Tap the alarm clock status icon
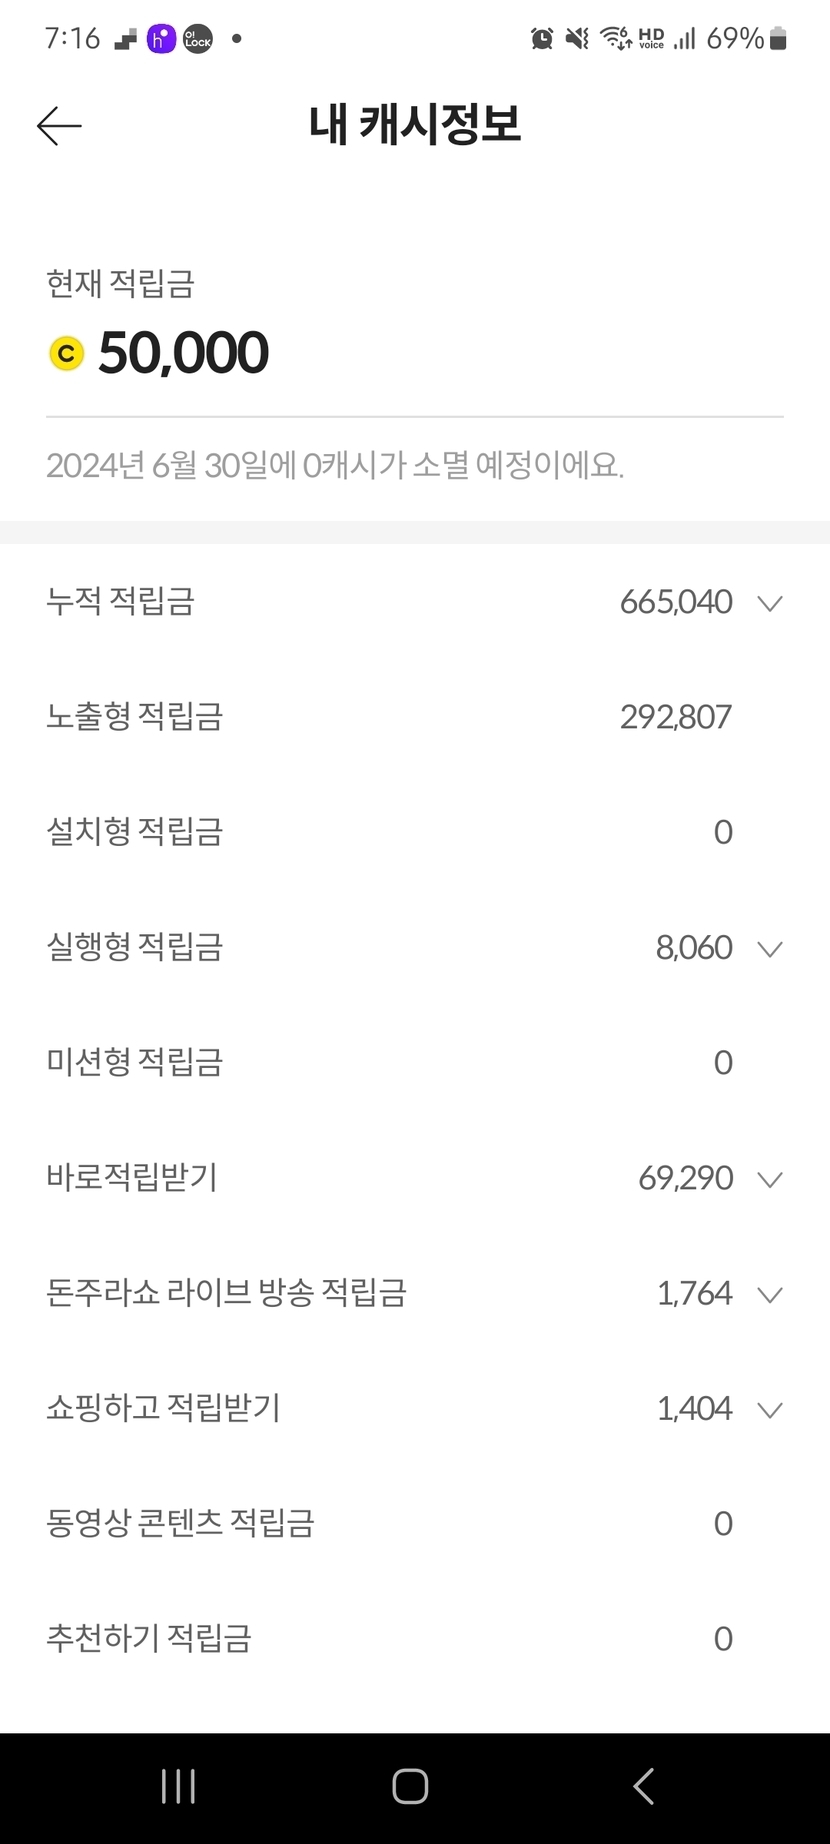This screenshot has width=830, height=1844. [x=542, y=39]
